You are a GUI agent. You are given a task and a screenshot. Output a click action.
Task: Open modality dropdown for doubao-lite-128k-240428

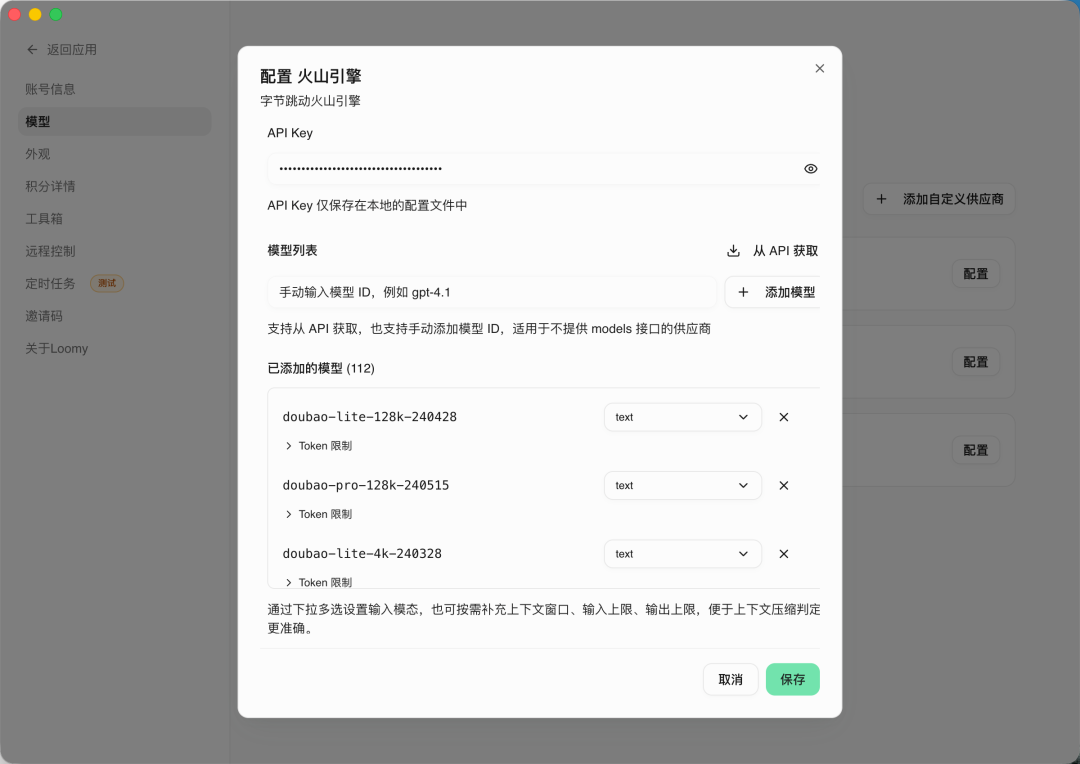683,417
